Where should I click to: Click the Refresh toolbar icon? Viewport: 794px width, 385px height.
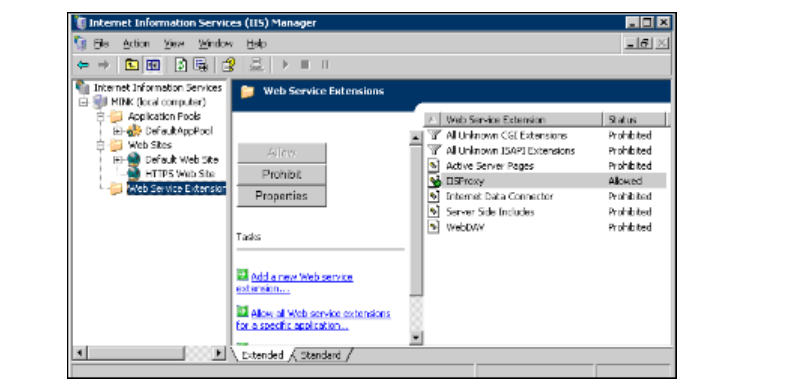click(181, 65)
